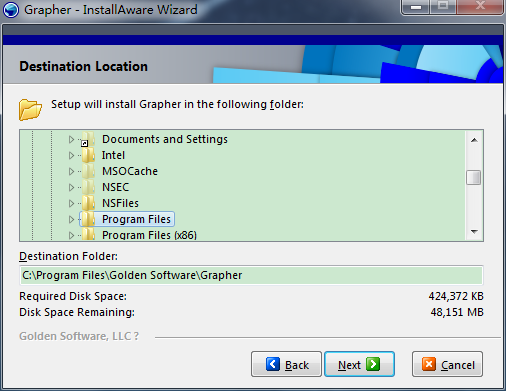Viewport: 506px width, 391px height.
Task: Click the Documents and Settings shortcut folder icon
Action: point(88,139)
